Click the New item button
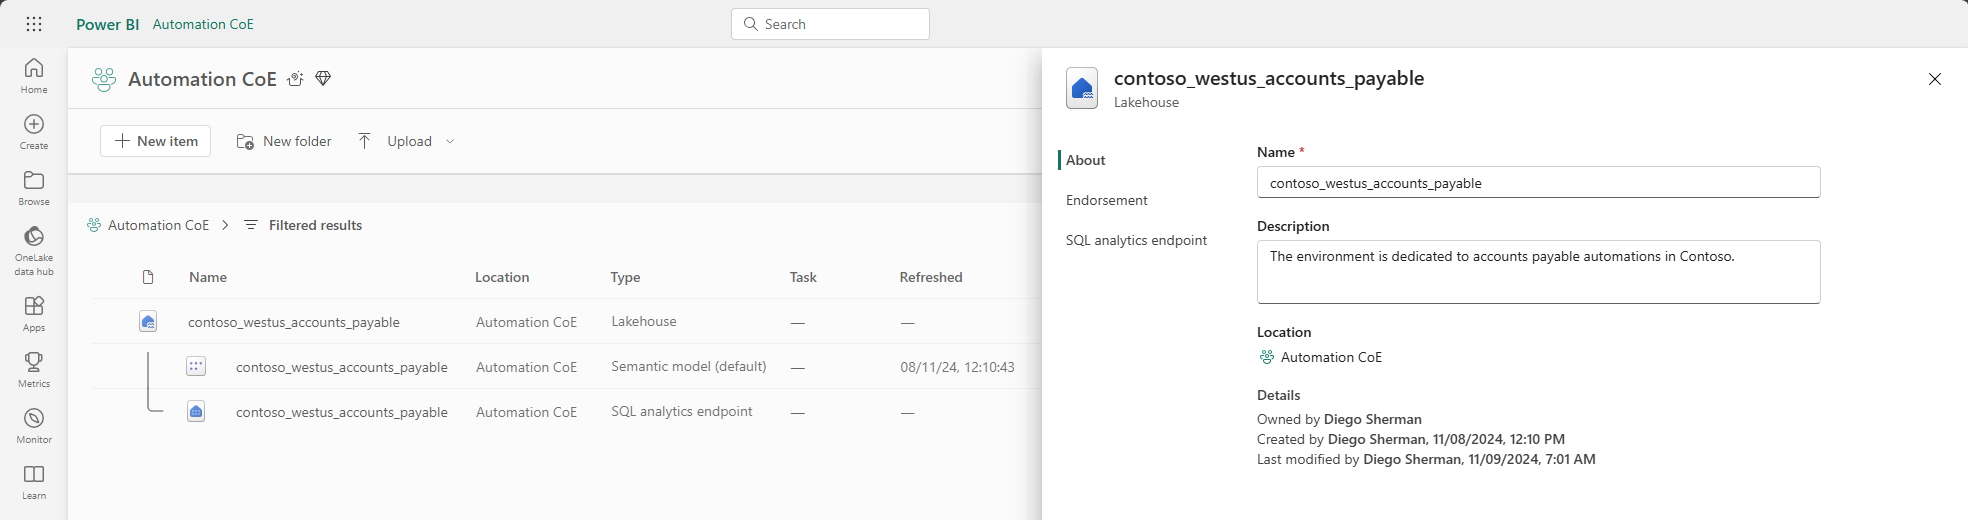This screenshot has width=1968, height=520. [x=156, y=141]
